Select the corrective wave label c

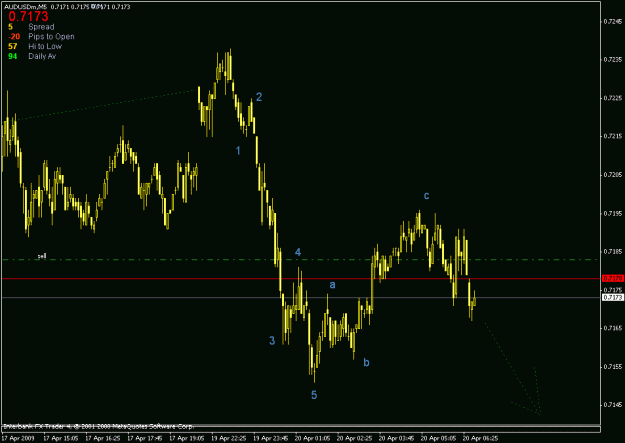(426, 195)
